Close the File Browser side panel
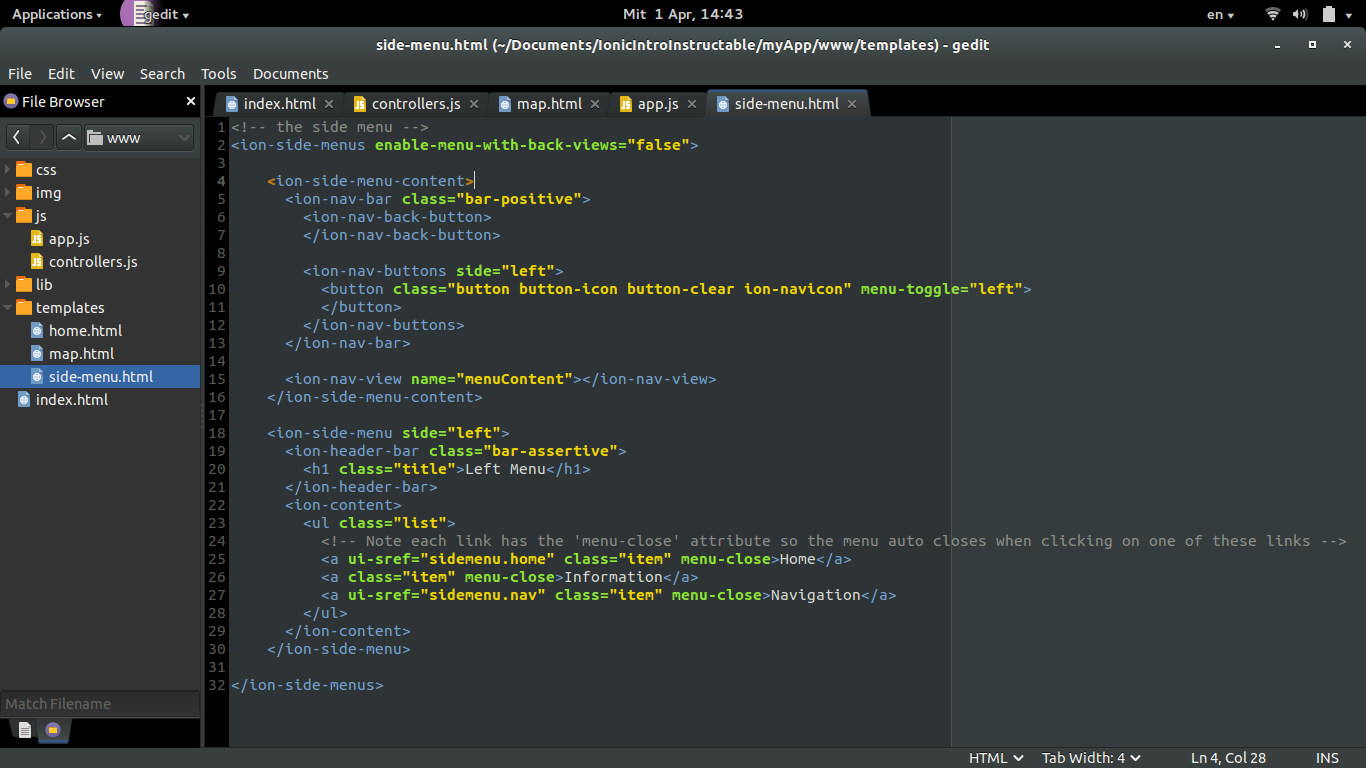This screenshot has height=768, width=1366. [191, 101]
